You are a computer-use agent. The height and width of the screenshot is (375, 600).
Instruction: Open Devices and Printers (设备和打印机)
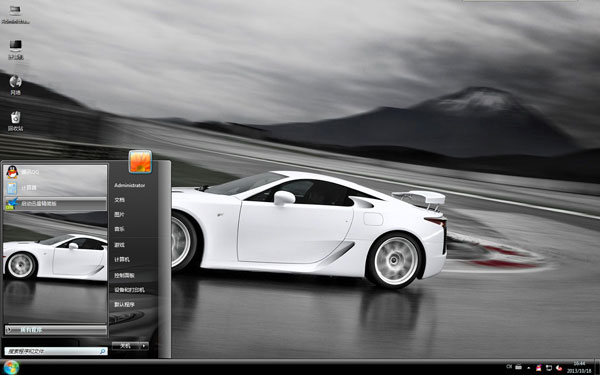click(129, 290)
